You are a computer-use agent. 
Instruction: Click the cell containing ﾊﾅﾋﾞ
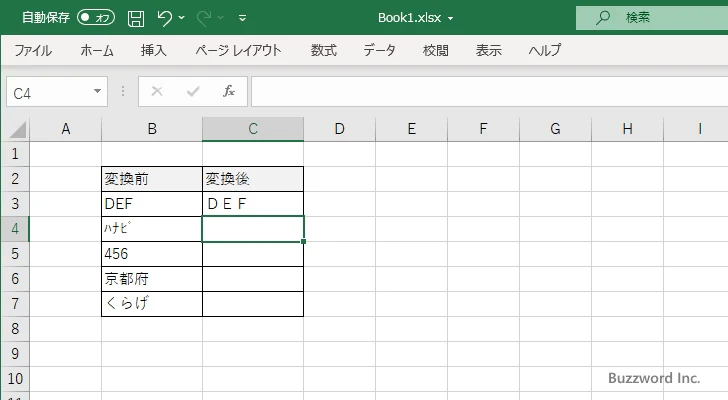tap(152, 229)
